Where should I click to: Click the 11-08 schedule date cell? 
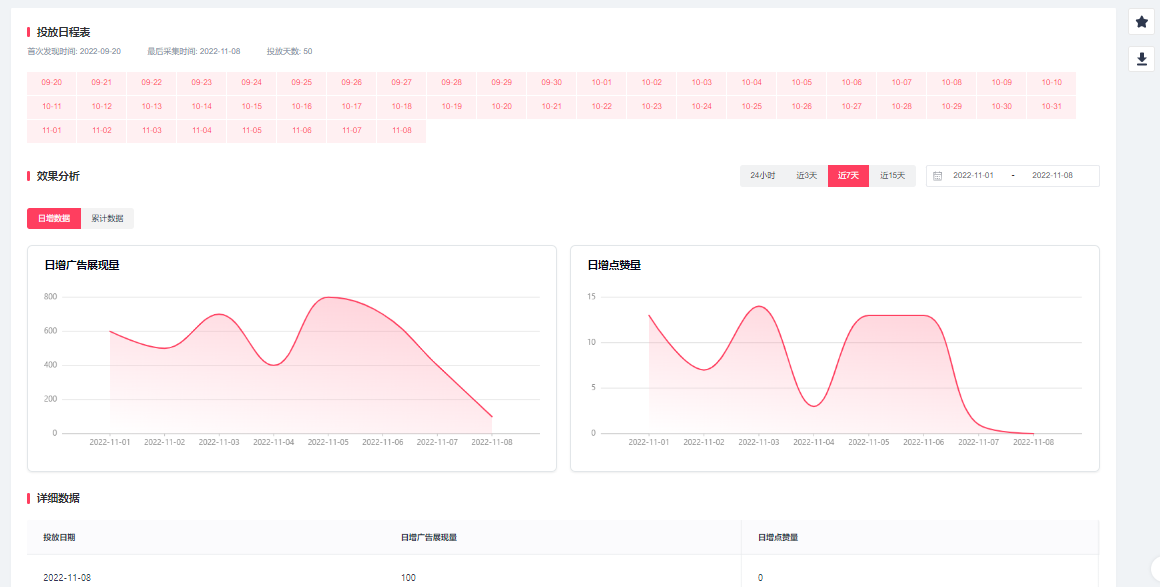pyautogui.click(x=401, y=131)
